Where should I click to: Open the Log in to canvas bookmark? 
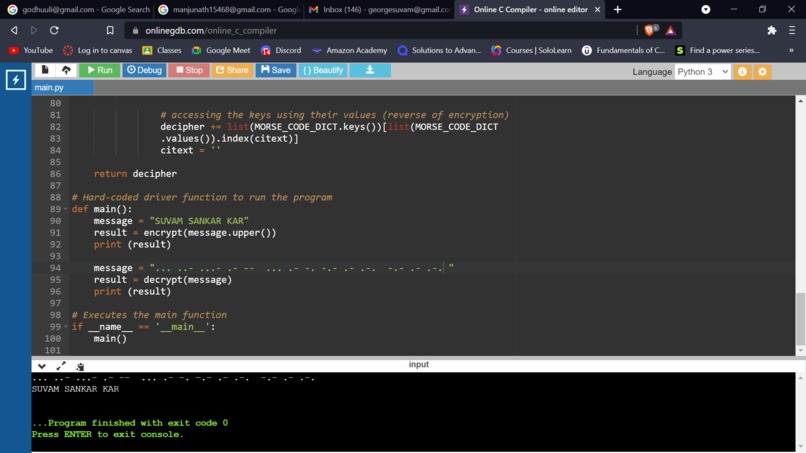pyautogui.click(x=98, y=50)
